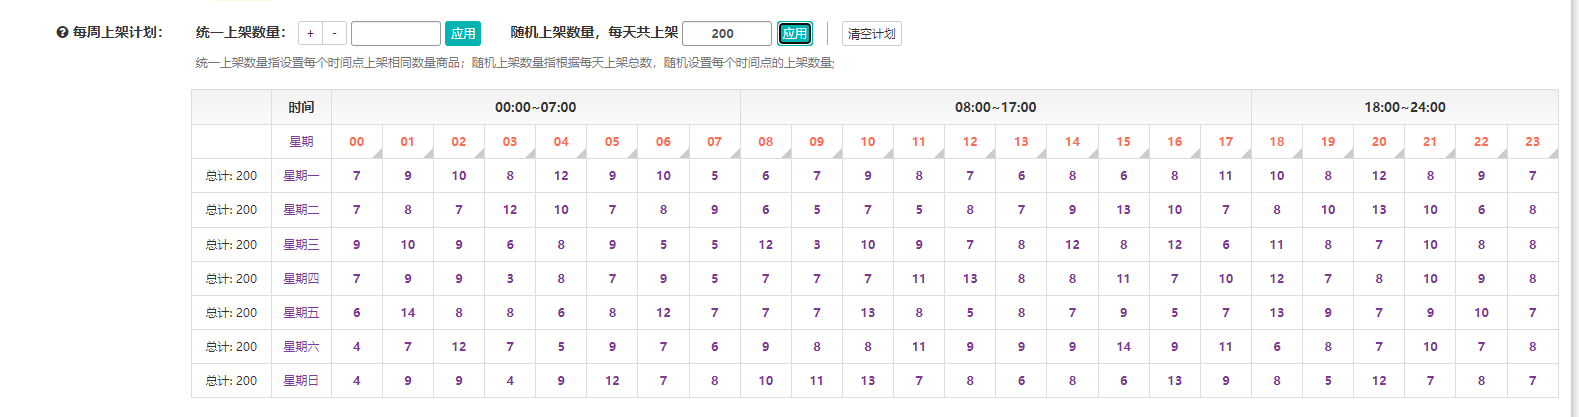Open the corner triangle on hour 12 column
The image size is (1579, 417).
coord(990,153)
